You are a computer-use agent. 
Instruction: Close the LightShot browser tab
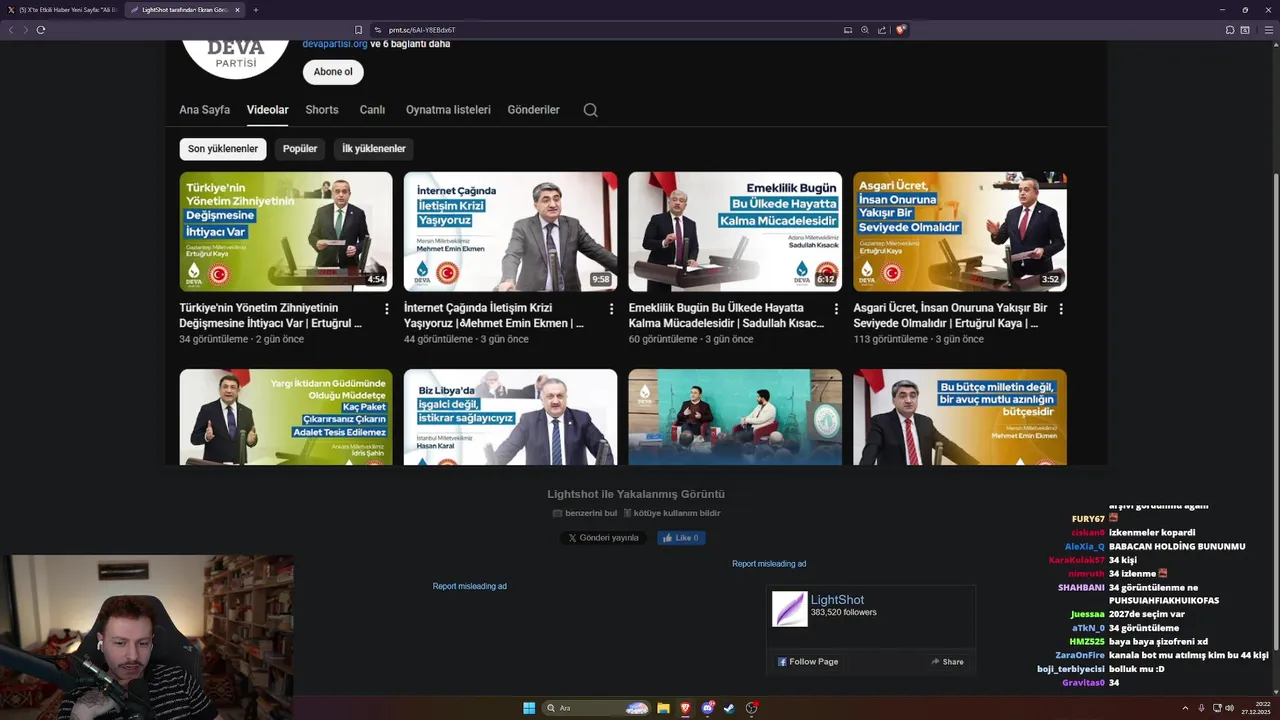click(x=237, y=10)
